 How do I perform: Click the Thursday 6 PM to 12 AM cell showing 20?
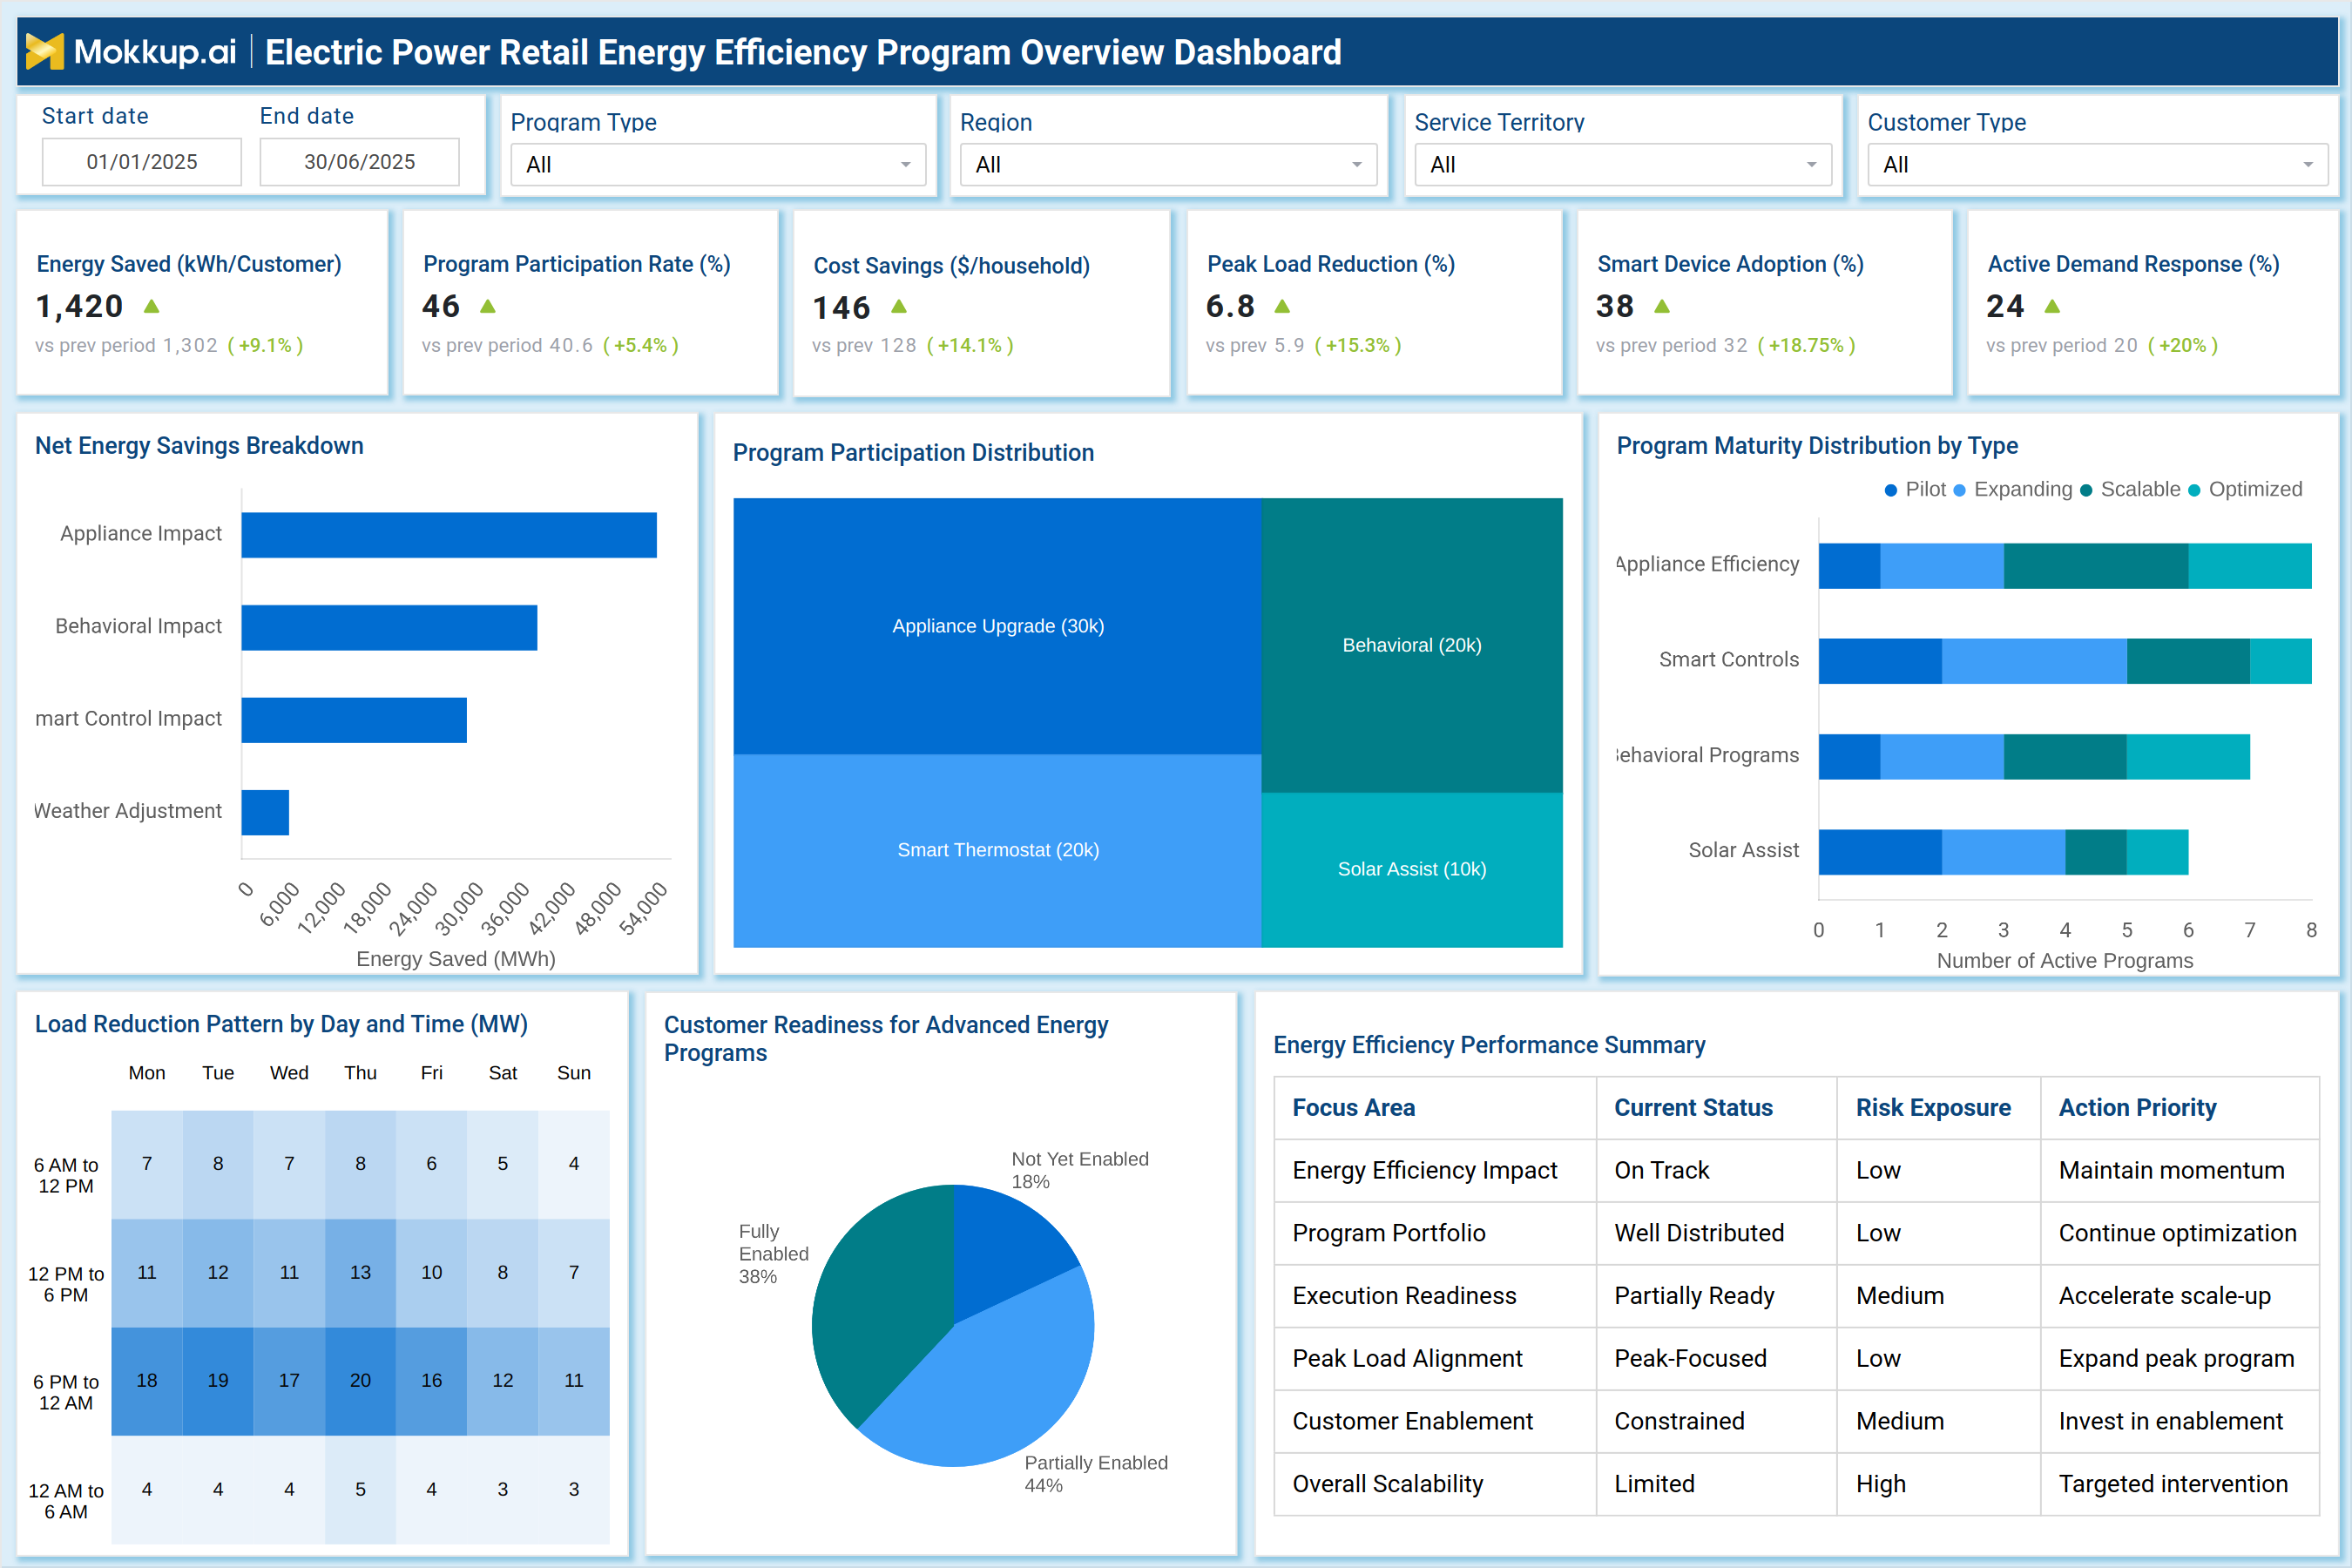tap(360, 1381)
